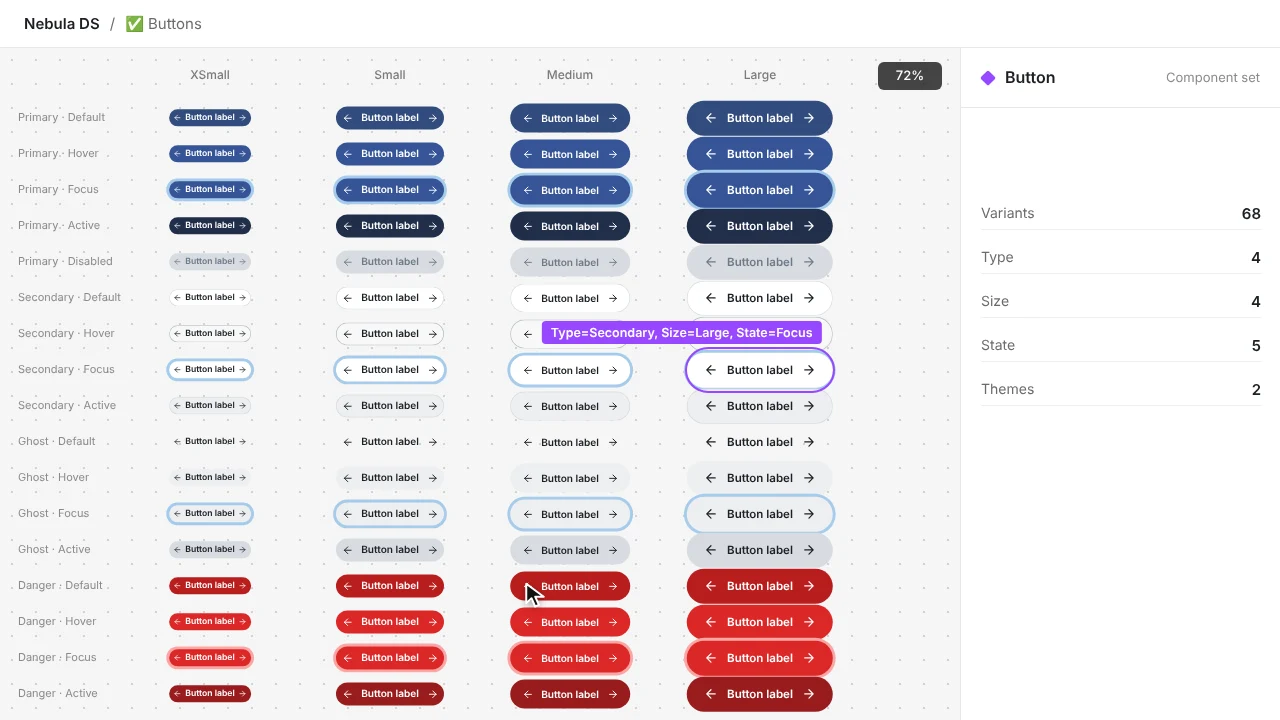The image size is (1280, 720).
Task: Click the Large column header
Action: pyautogui.click(x=760, y=75)
